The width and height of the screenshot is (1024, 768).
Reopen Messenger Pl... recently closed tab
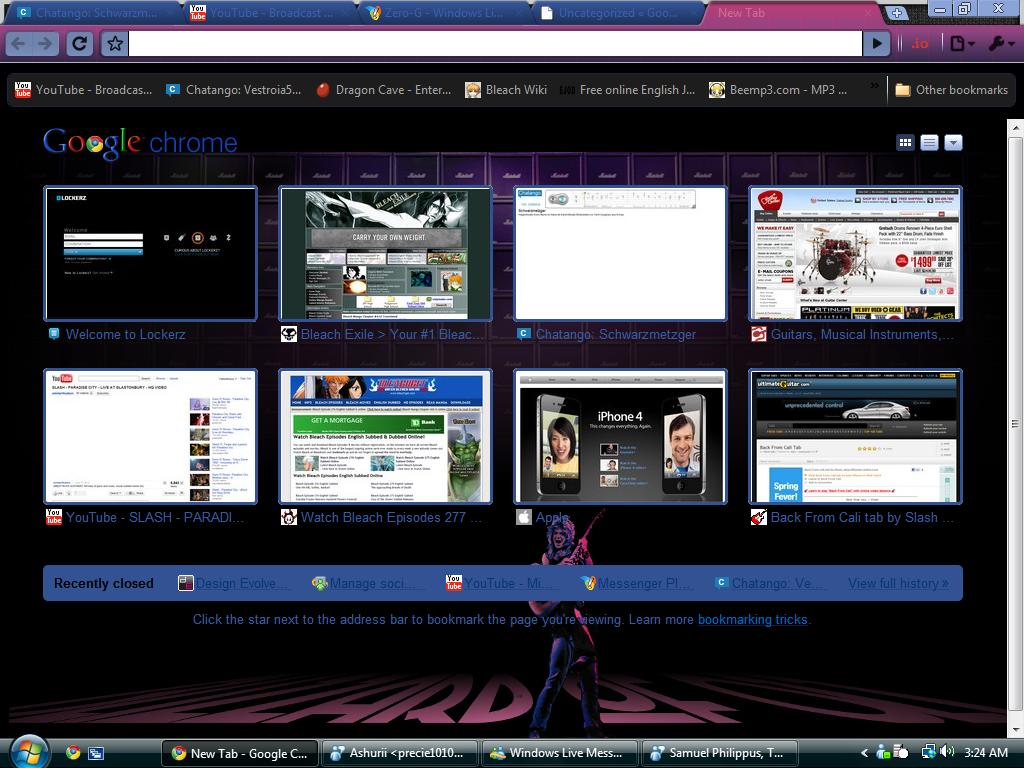click(x=635, y=583)
